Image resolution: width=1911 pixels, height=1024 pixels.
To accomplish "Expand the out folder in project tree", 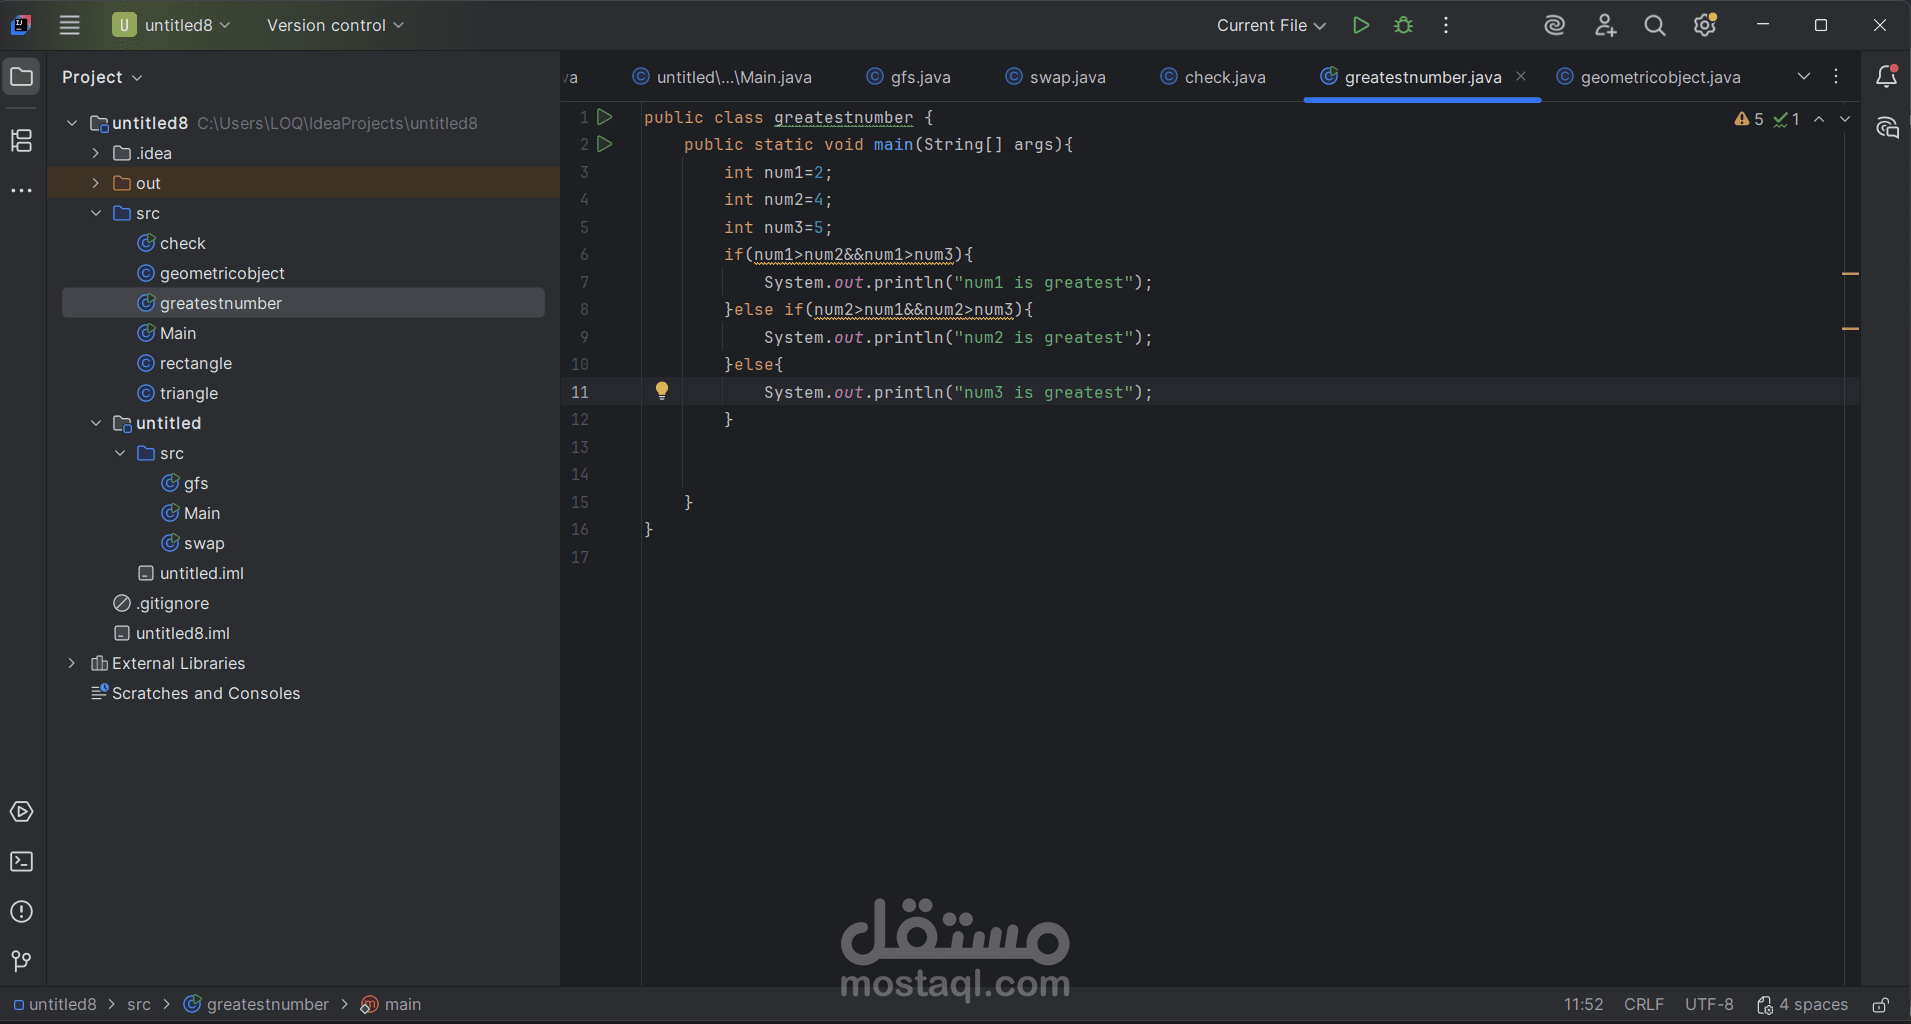I will [x=96, y=183].
